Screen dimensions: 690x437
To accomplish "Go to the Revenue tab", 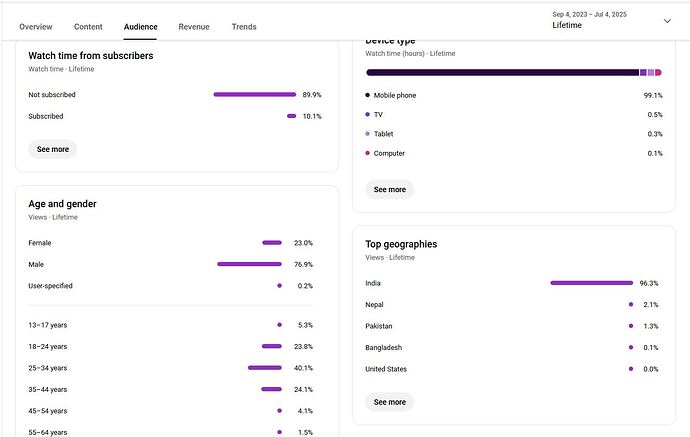I will (194, 27).
